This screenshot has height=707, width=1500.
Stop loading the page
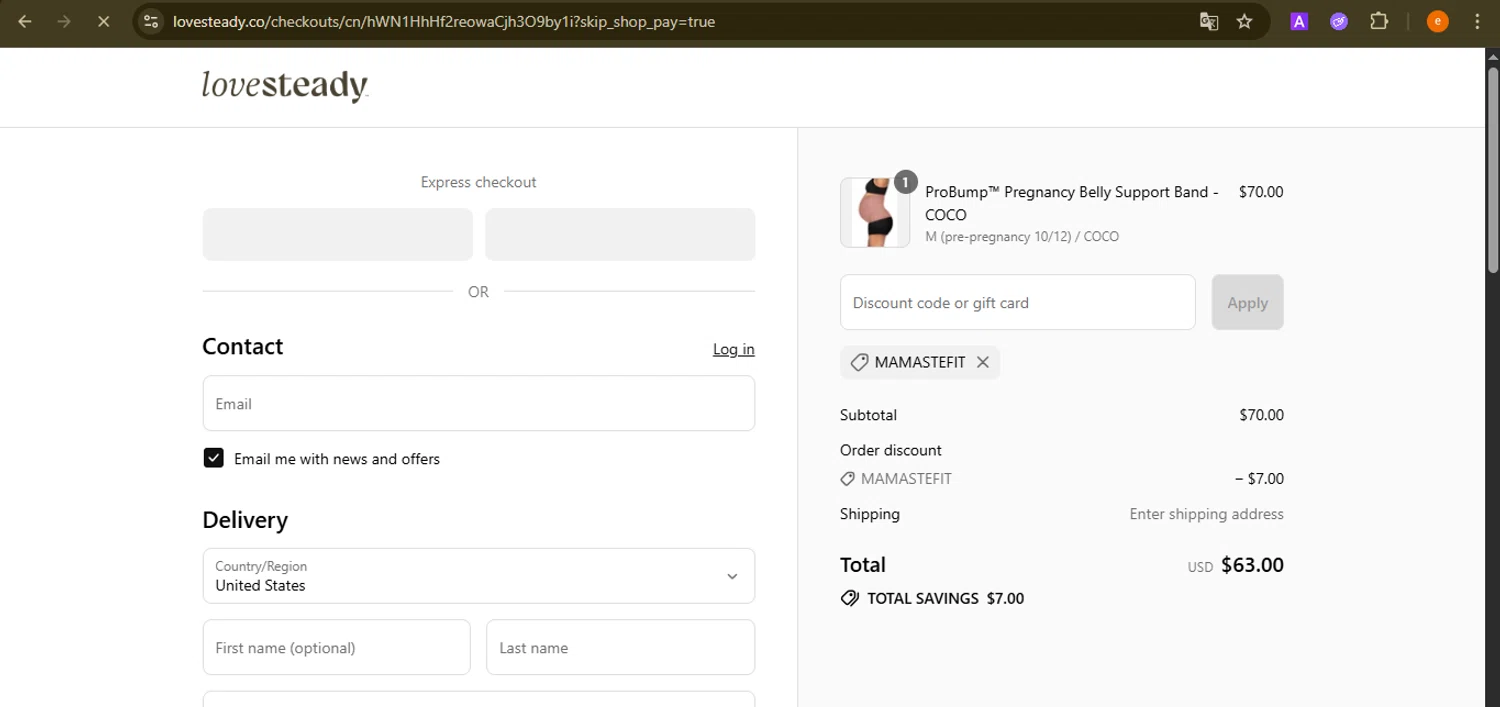point(103,21)
